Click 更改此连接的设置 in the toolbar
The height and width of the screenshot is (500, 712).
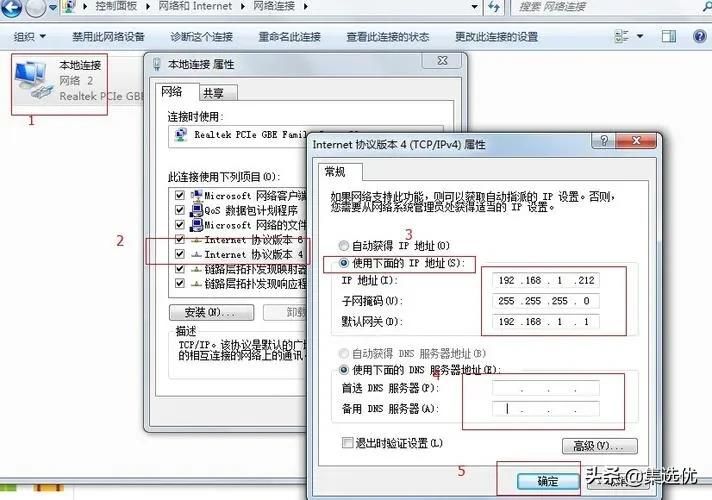click(x=497, y=36)
